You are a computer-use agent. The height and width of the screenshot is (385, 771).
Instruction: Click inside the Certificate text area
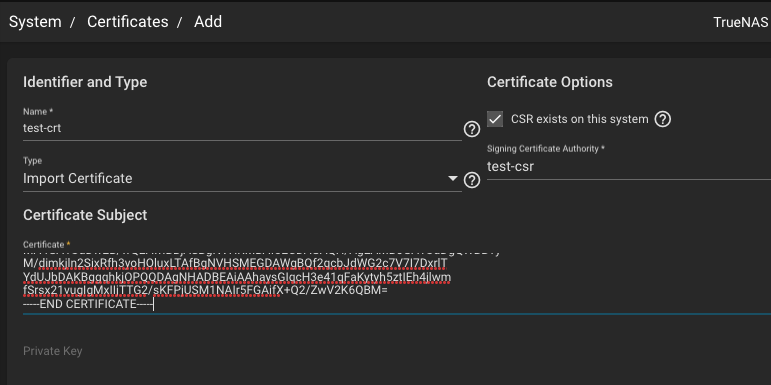tap(397, 282)
